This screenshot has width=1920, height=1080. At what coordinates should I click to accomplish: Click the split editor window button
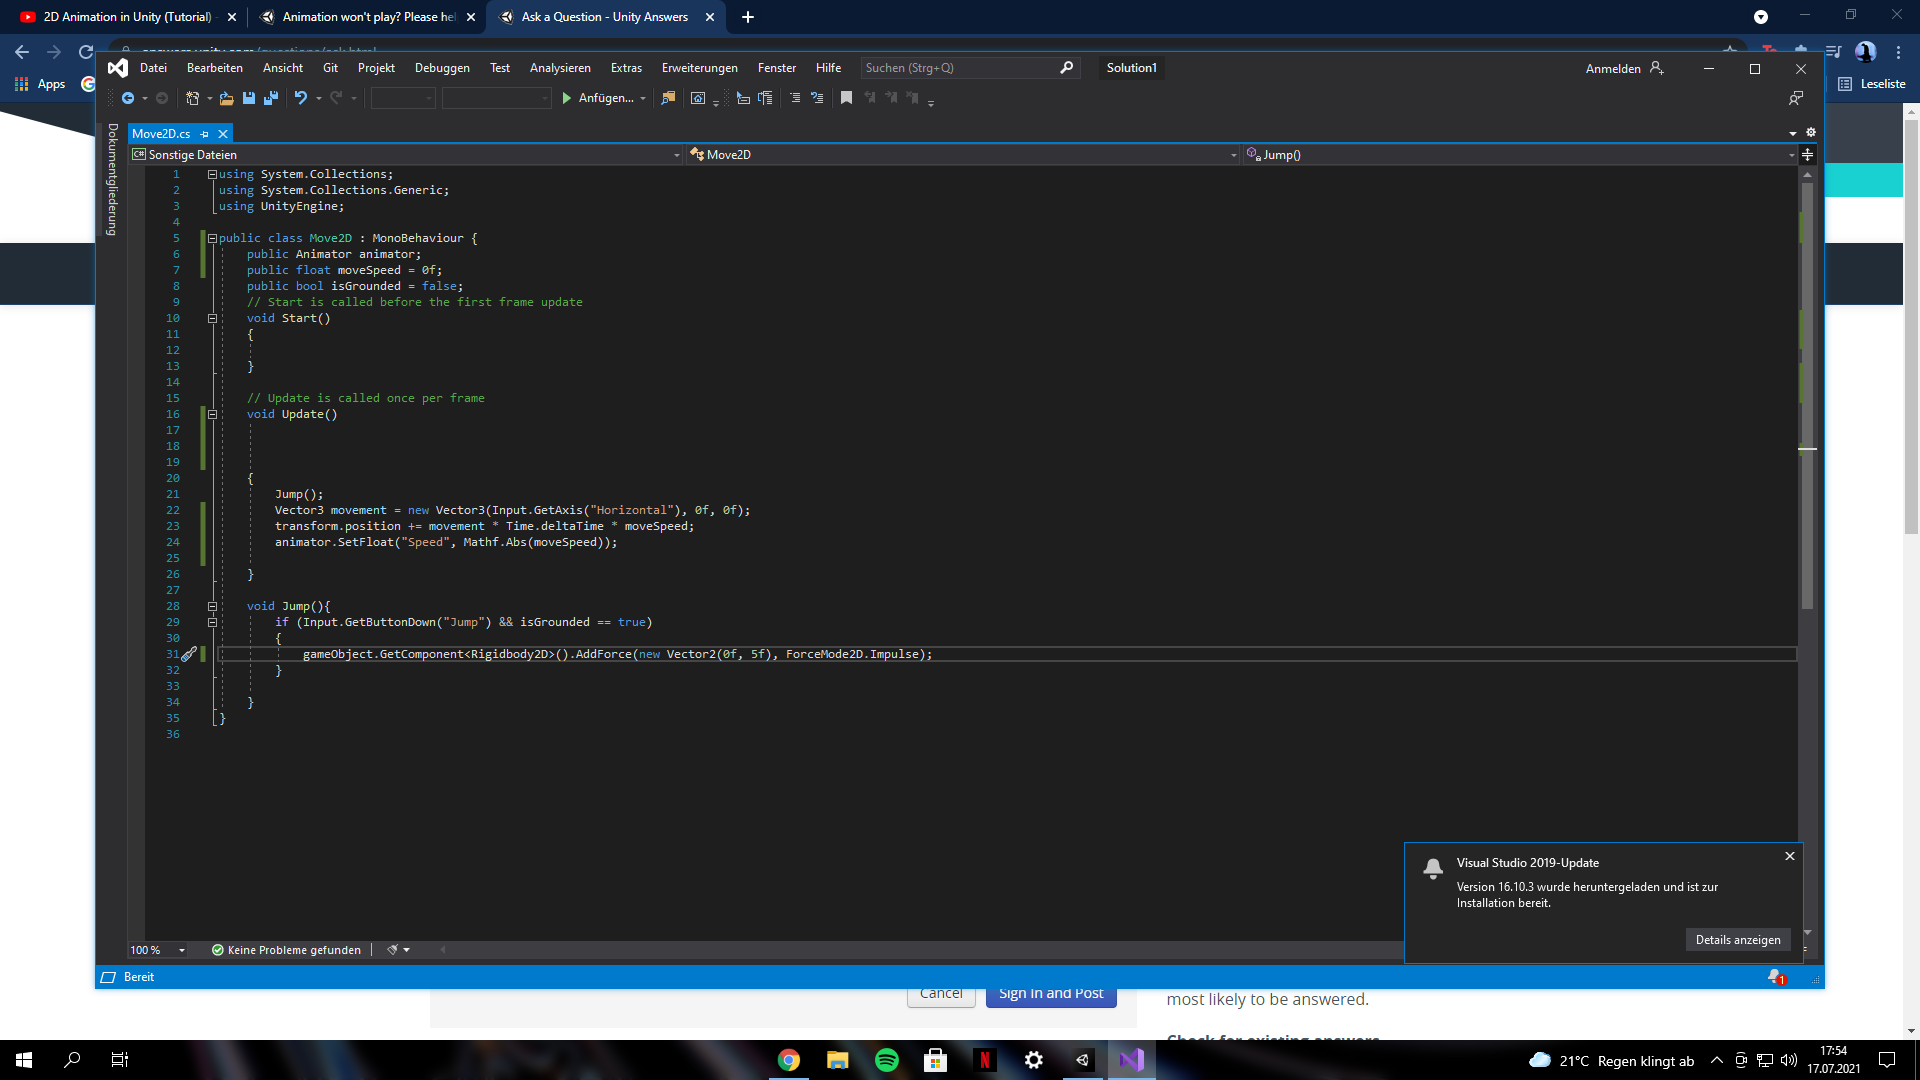[x=1807, y=154]
